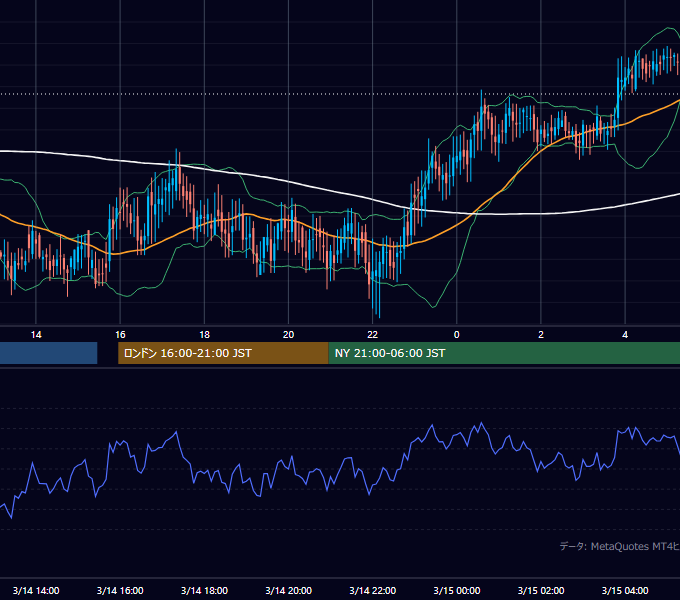Select the 3/14 16:00 date label
The width and height of the screenshot is (680, 600).
pyautogui.click(x=120, y=590)
